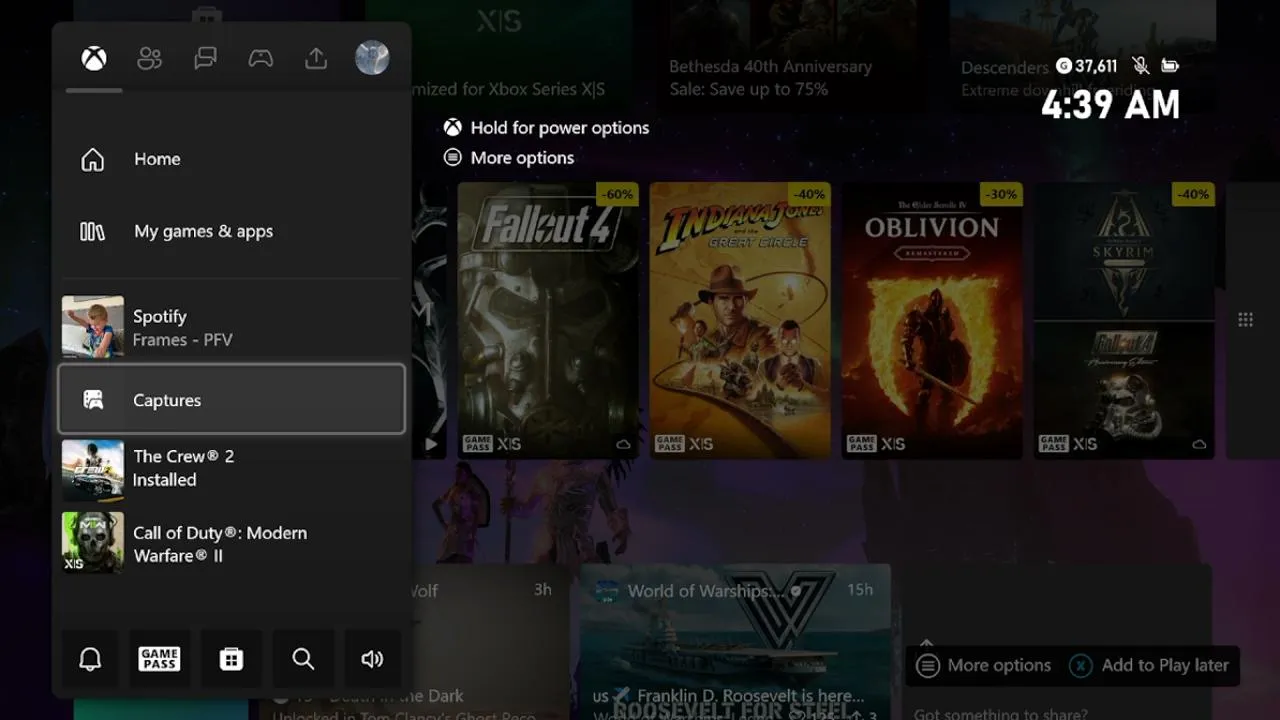Click the cloud icon on Fallout 4 tile
This screenshot has width=1280, height=720.
tap(623, 444)
